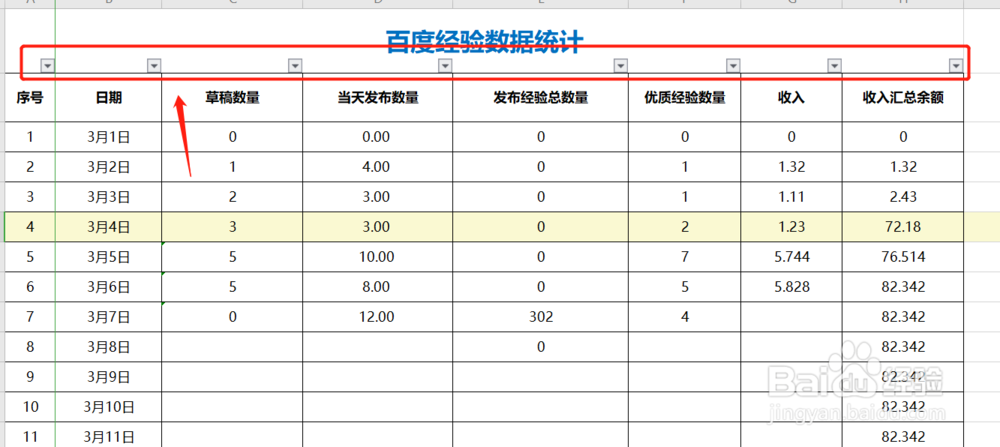Screen dimensions: 1000x447
Task: Select the 76.514 cell in 收入汇总余额 column
Action: pyautogui.click(x=903, y=257)
